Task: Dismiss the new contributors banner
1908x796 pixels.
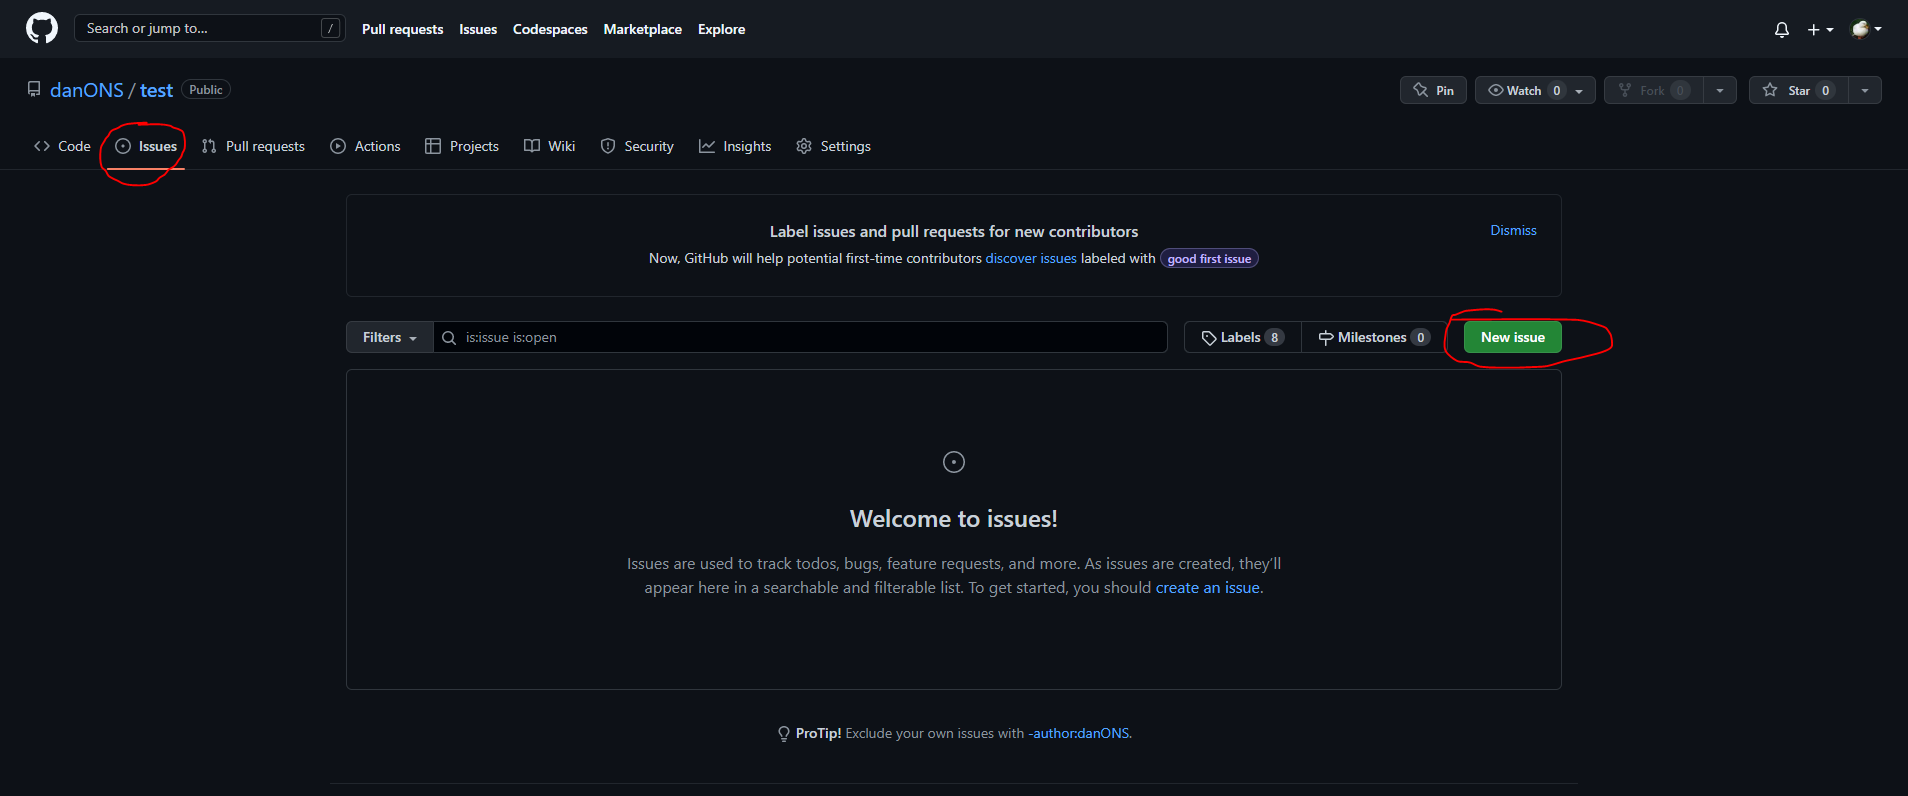Action: pyautogui.click(x=1513, y=230)
